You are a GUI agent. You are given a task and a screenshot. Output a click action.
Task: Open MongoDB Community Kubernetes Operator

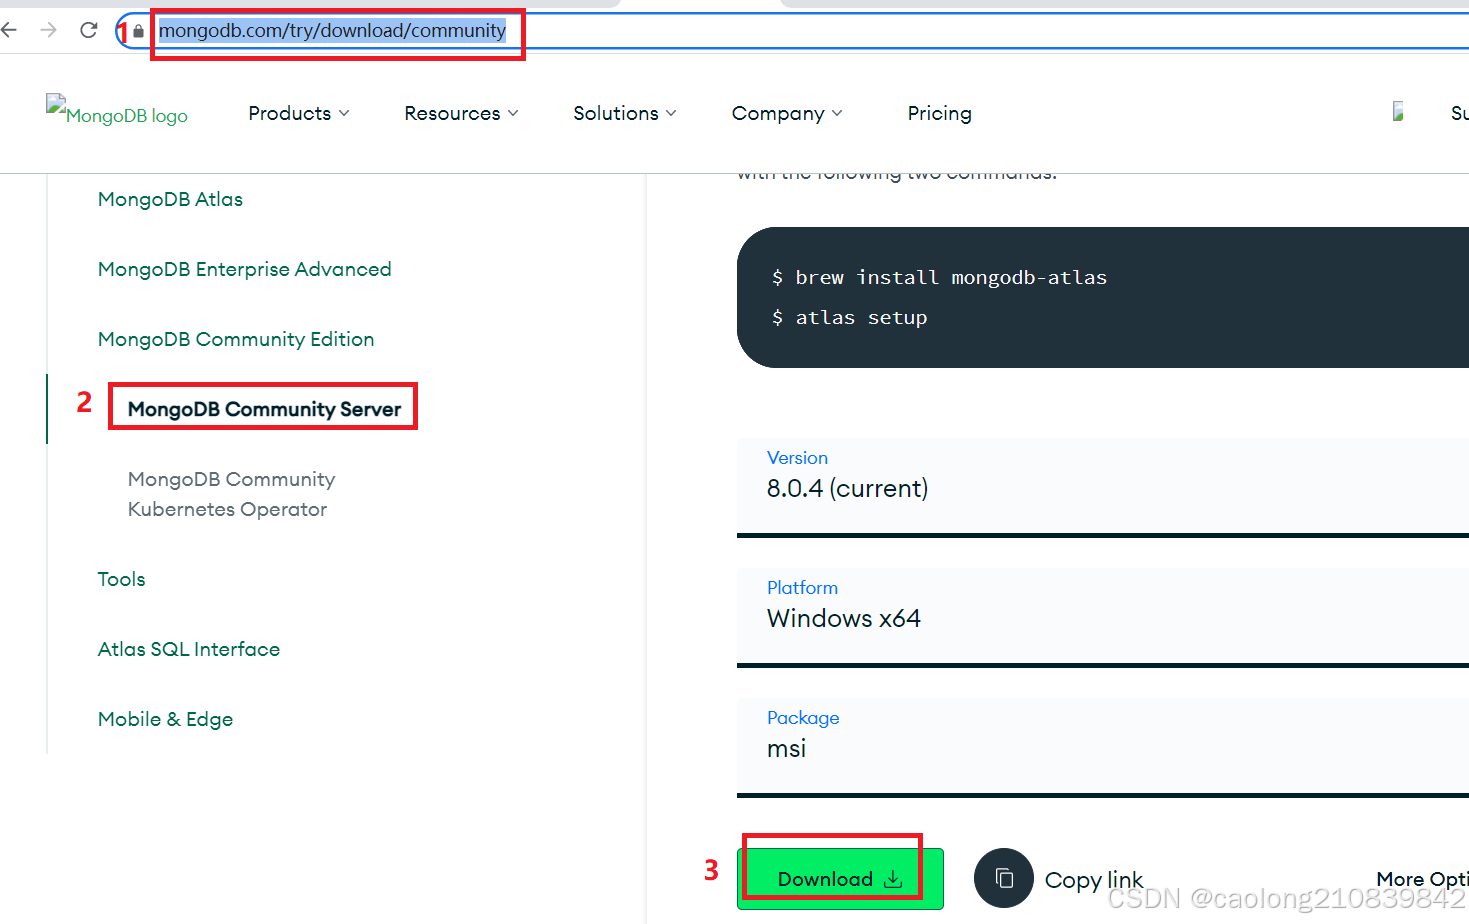coord(231,494)
